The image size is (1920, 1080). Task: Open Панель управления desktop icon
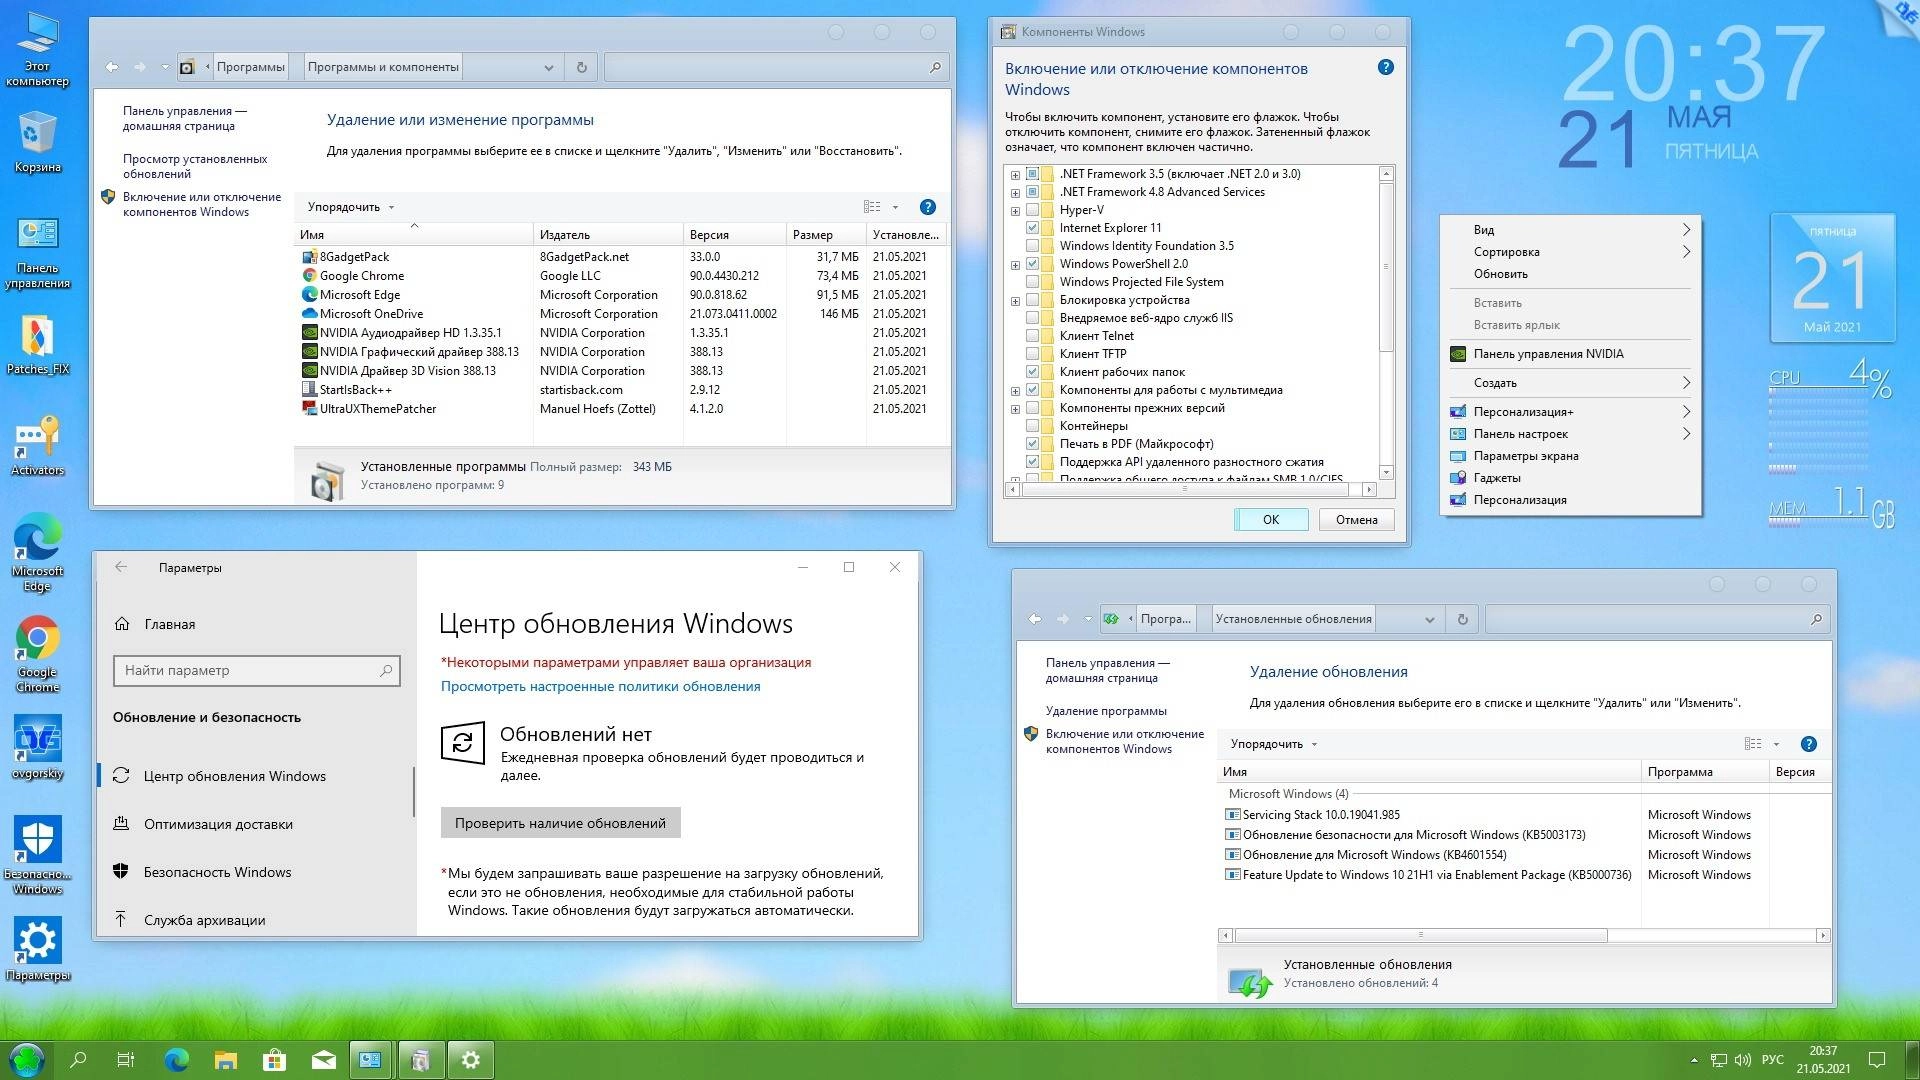pos(37,252)
